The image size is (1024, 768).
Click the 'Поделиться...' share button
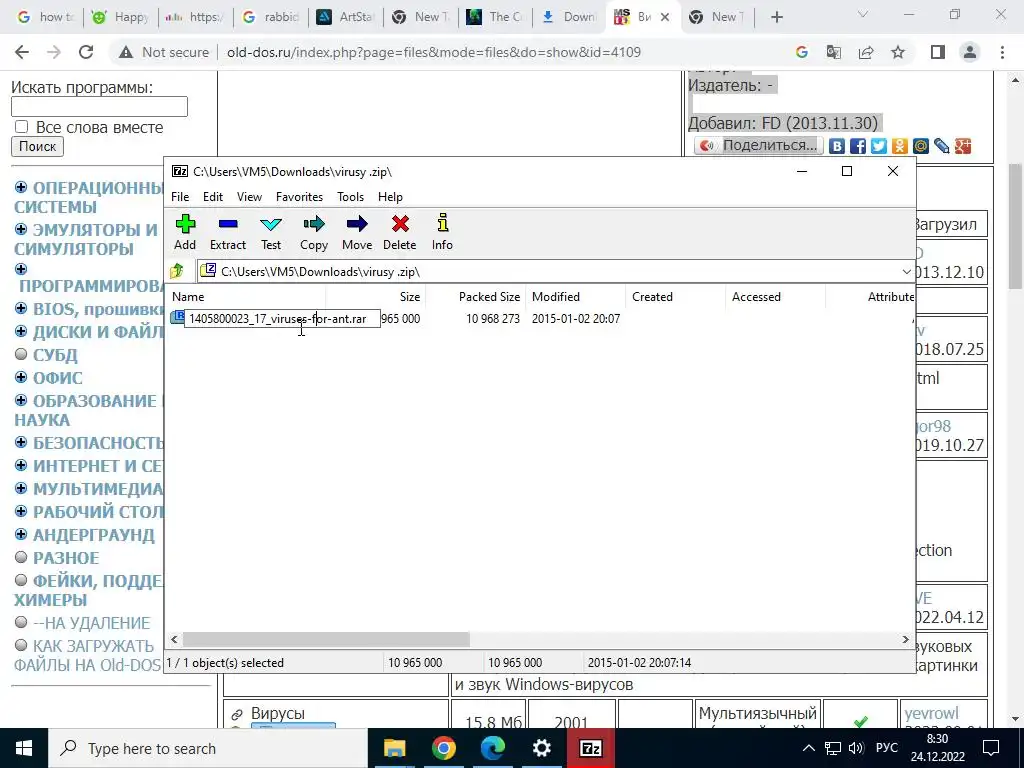pos(759,146)
